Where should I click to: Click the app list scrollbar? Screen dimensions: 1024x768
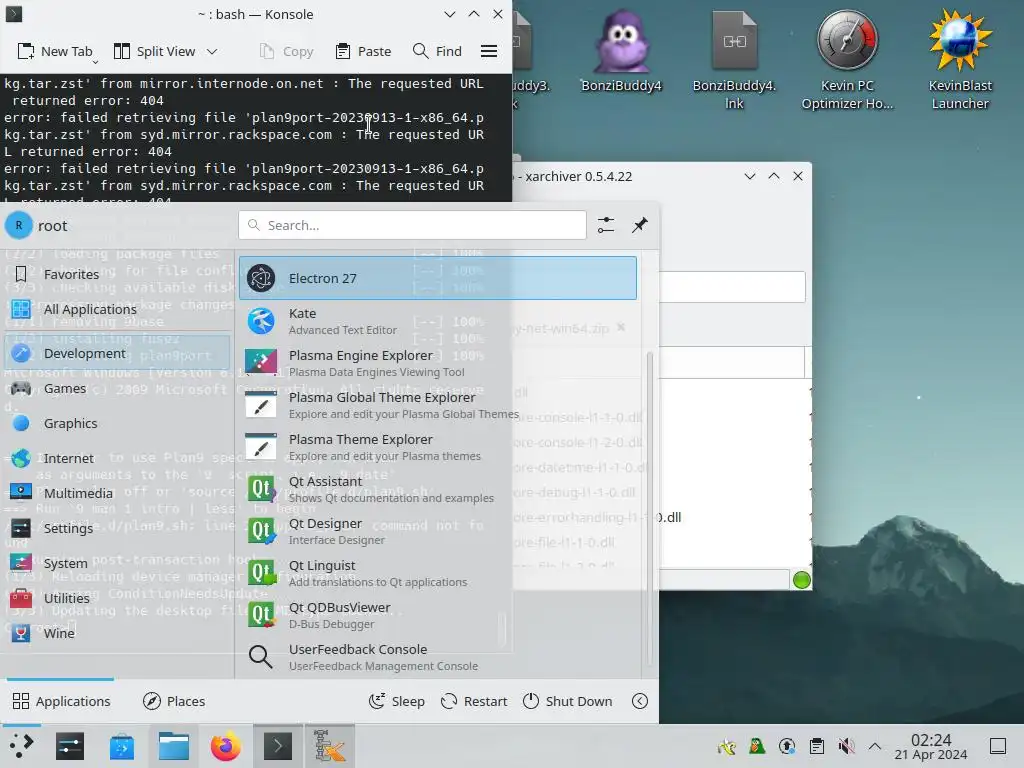[x=649, y=508]
